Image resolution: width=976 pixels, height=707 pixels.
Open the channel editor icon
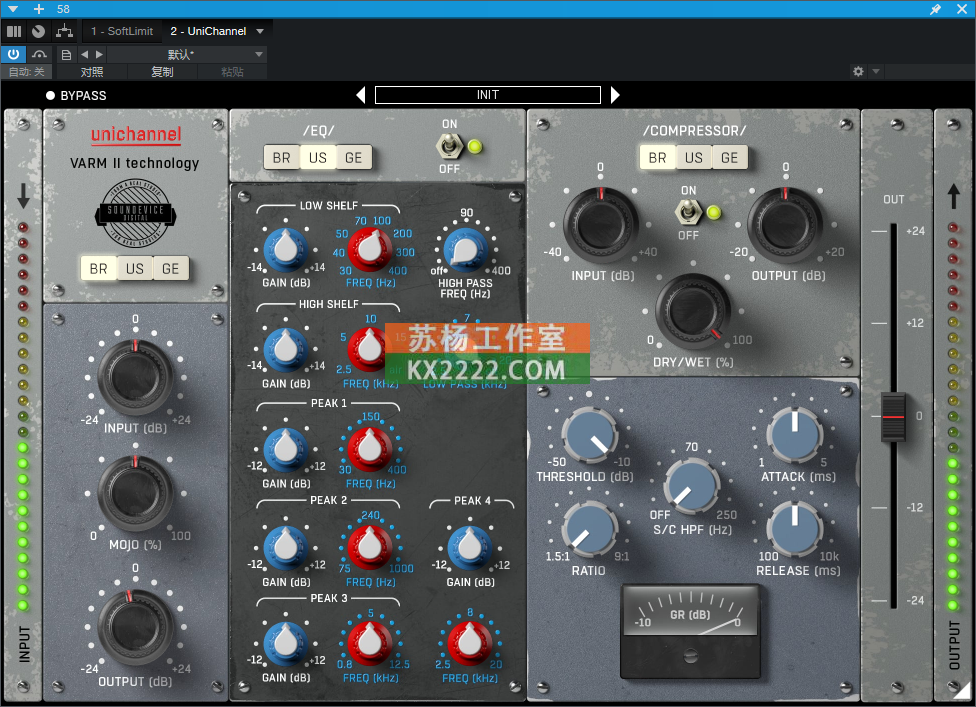14,31
